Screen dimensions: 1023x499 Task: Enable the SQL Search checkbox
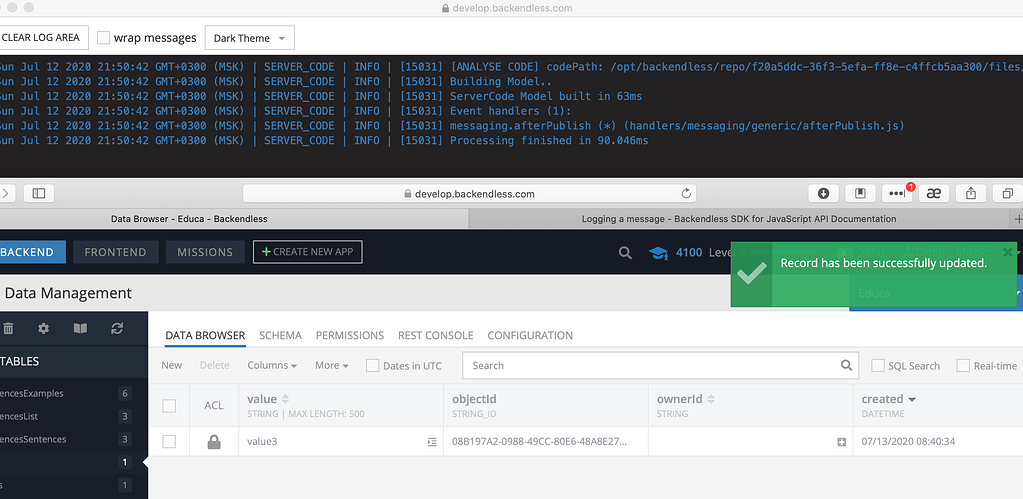879,366
